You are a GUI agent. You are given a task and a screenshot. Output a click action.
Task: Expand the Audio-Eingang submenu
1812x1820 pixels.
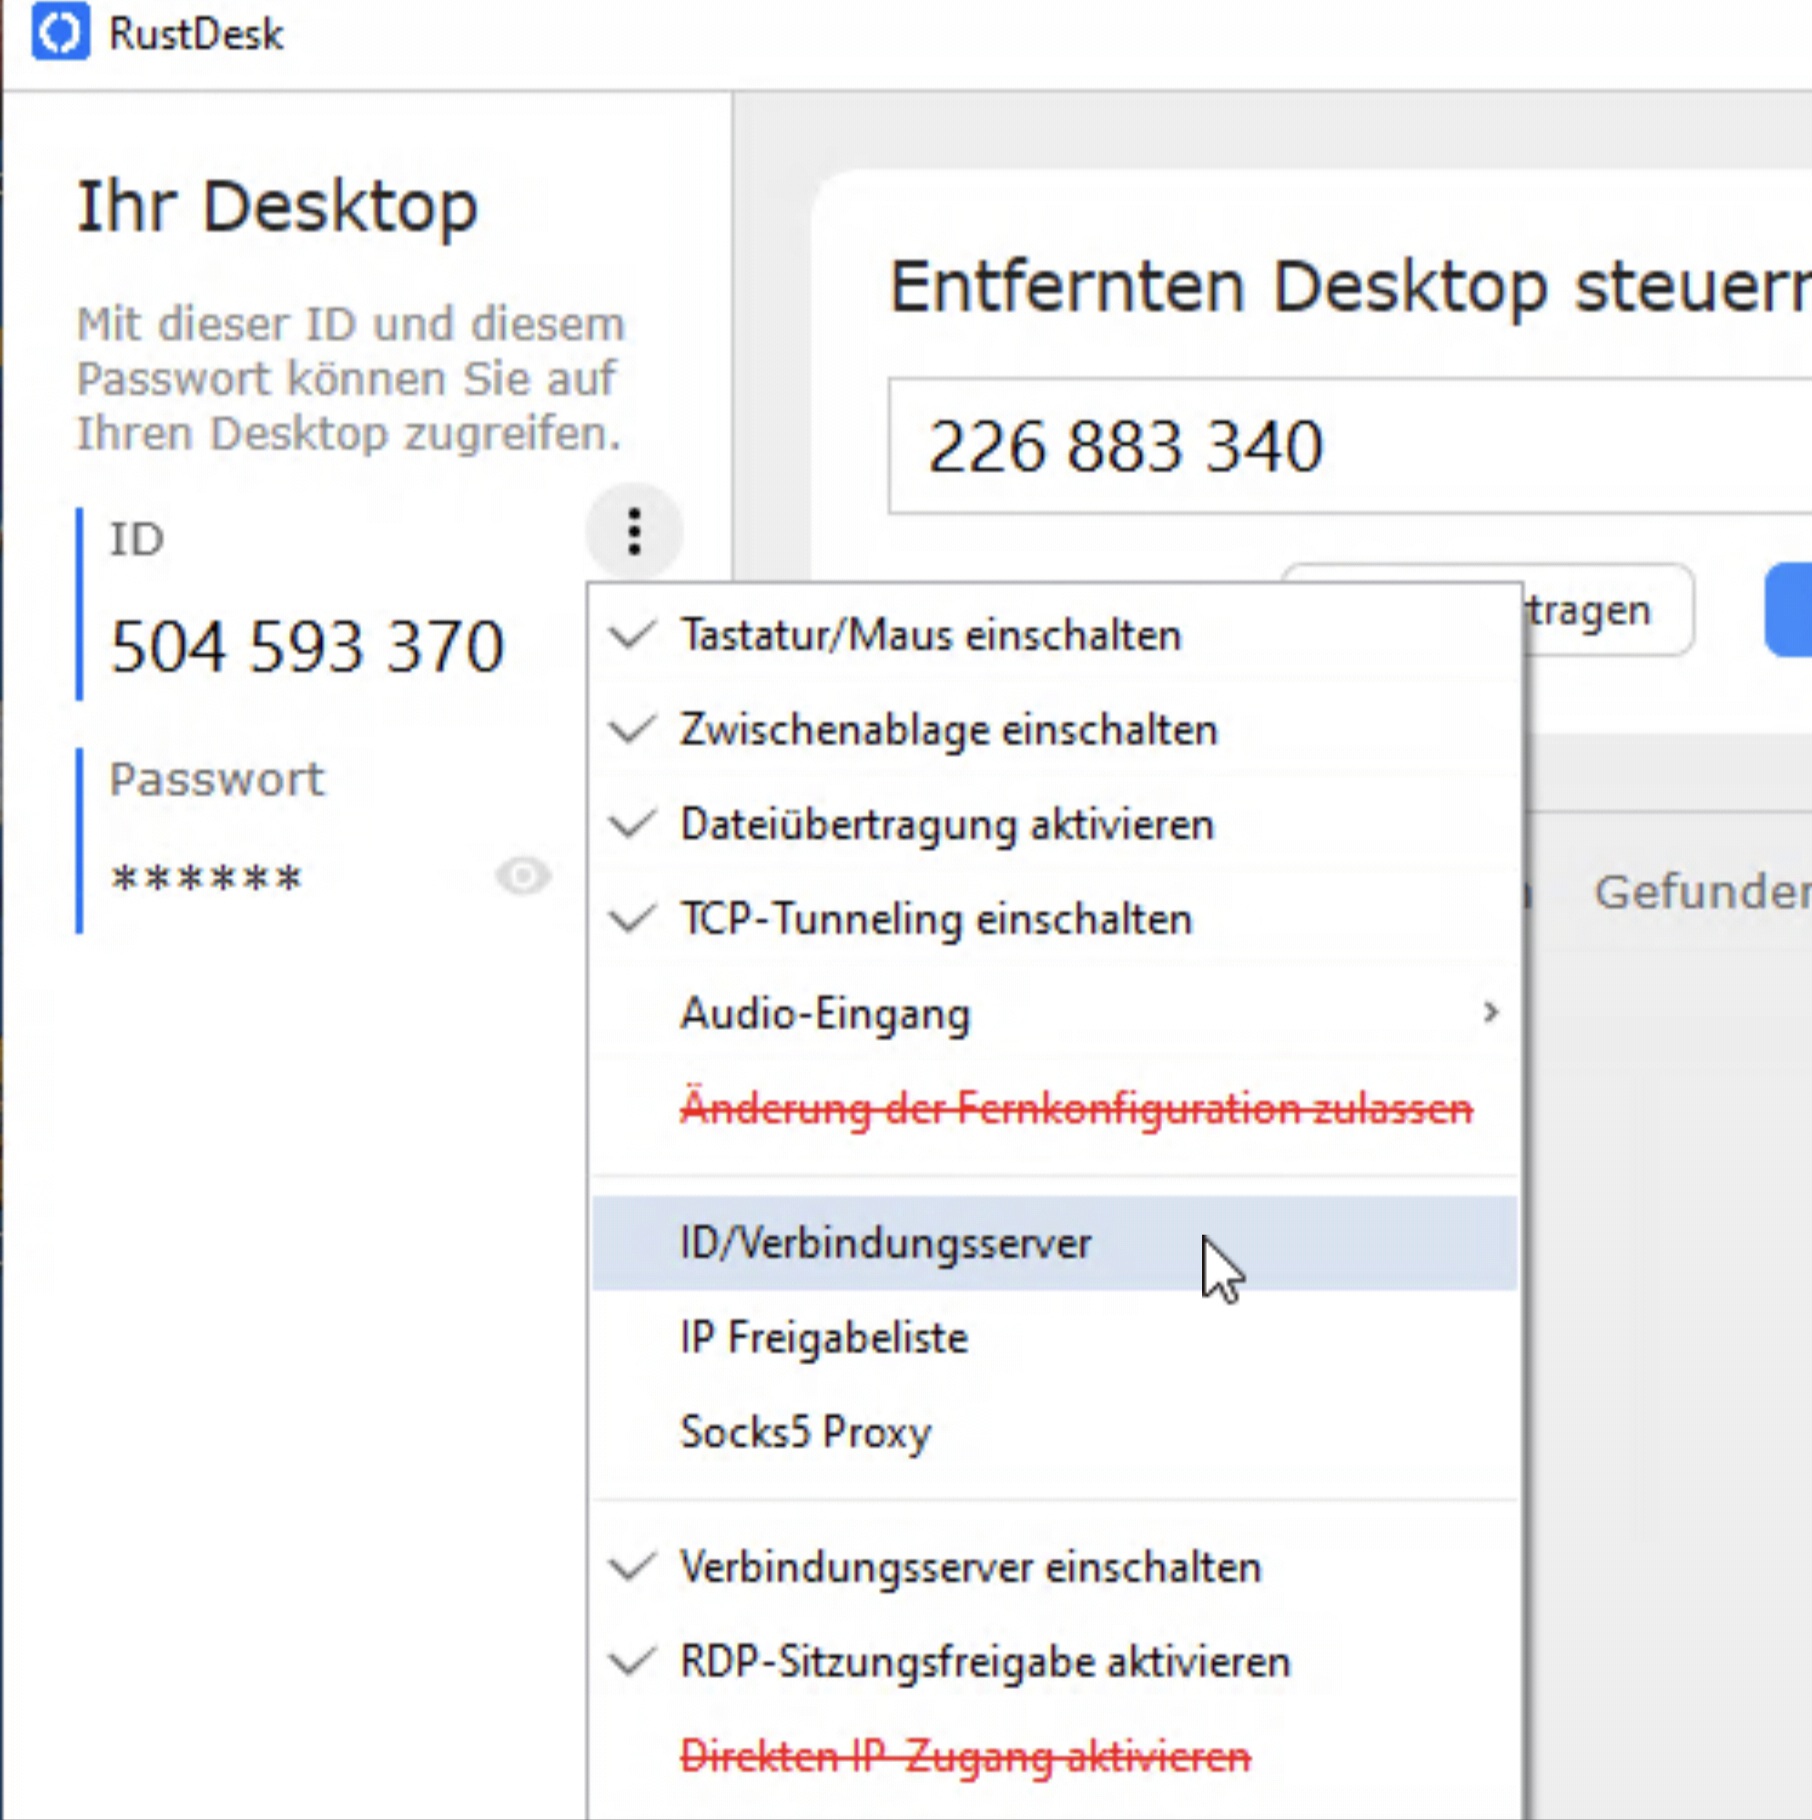pos(825,1014)
